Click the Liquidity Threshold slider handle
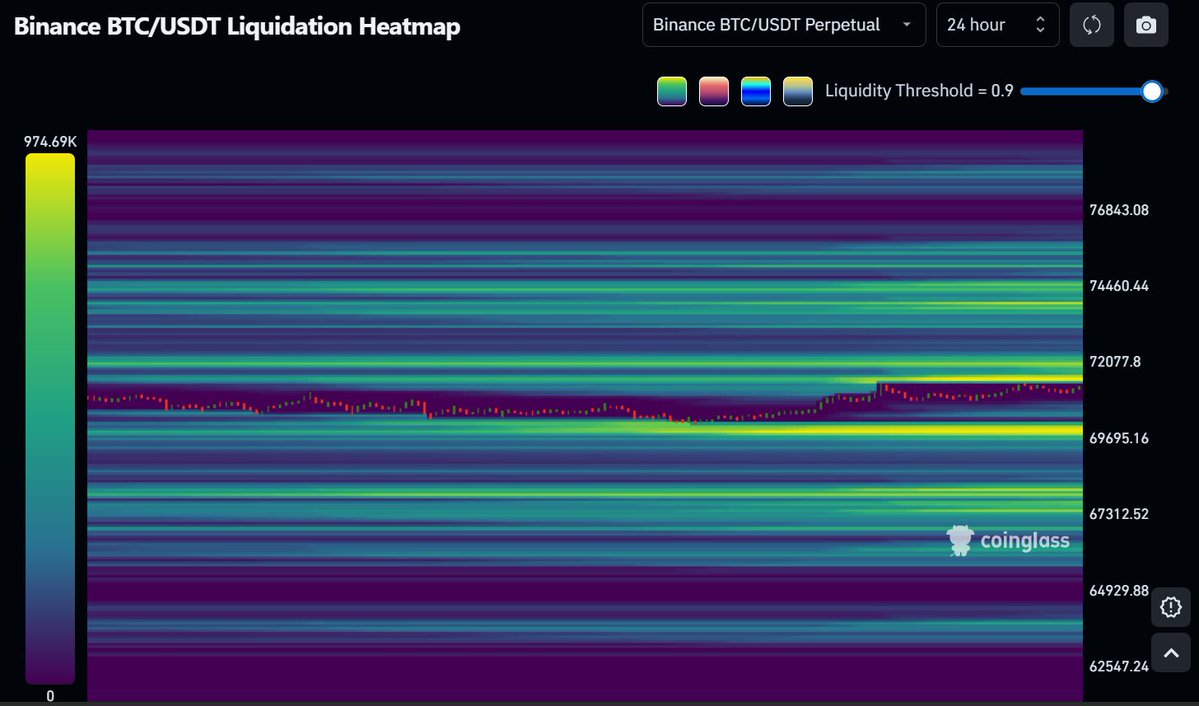Viewport: 1199px width, 706px height. click(1152, 91)
